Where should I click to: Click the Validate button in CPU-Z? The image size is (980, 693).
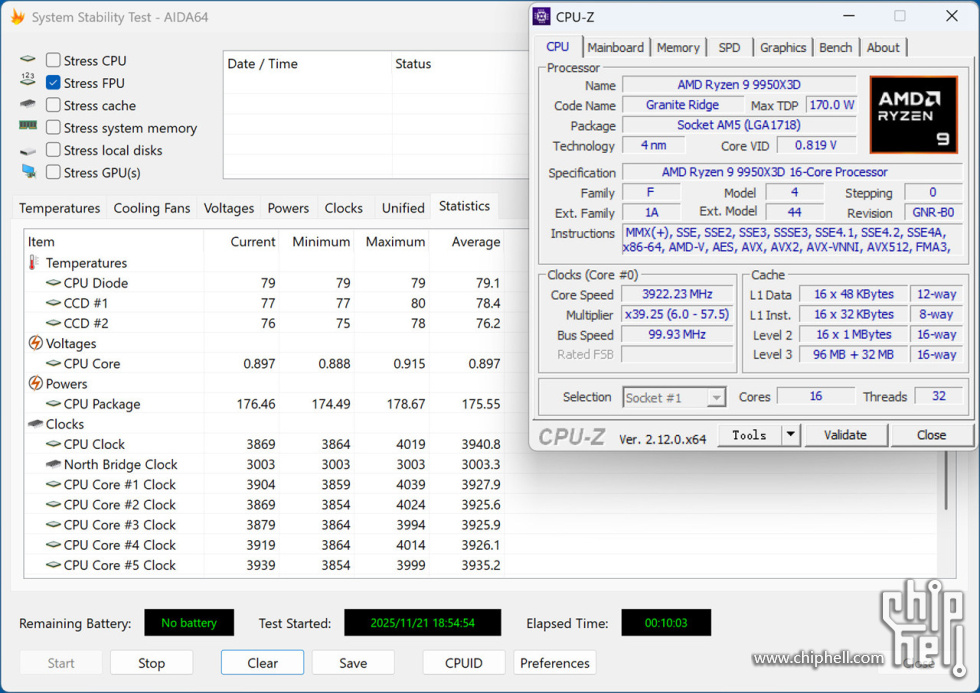pyautogui.click(x=844, y=435)
